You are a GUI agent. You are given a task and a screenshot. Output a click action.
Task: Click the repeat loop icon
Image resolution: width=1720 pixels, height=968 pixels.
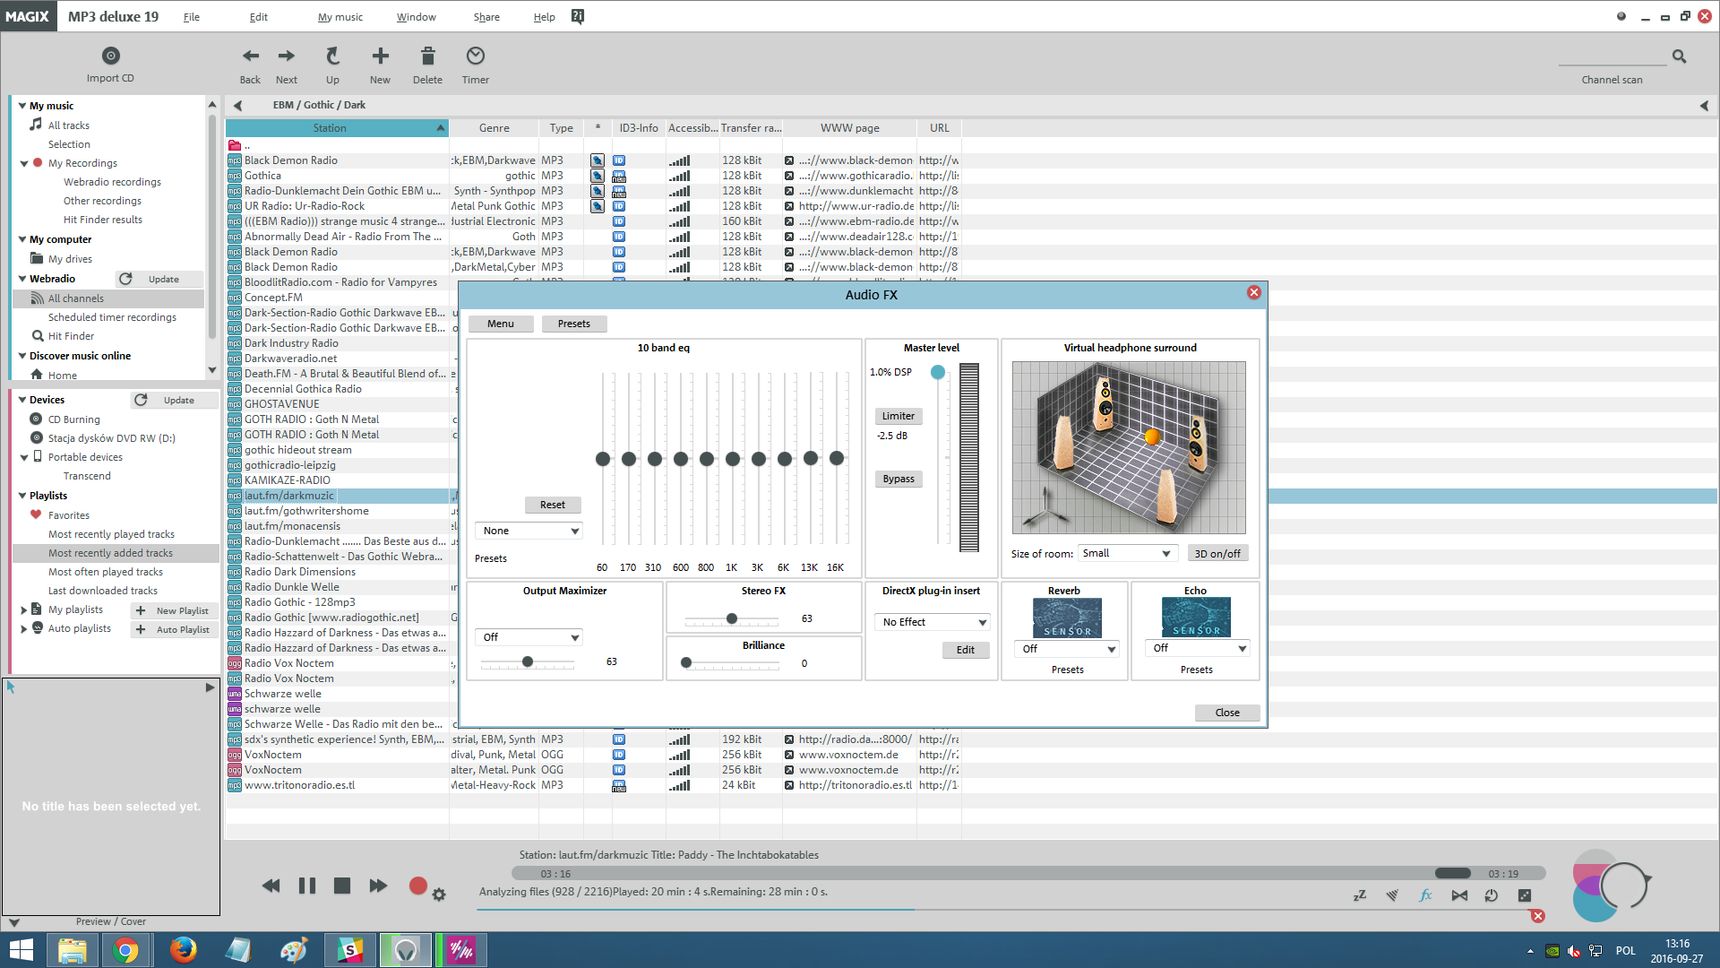(1491, 895)
